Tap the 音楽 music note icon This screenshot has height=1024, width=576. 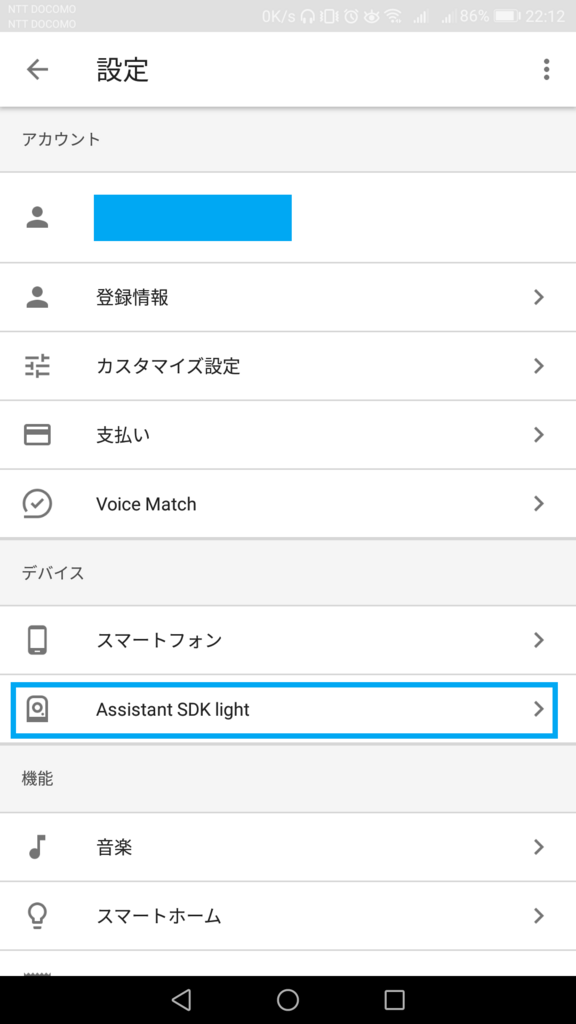tap(40, 846)
